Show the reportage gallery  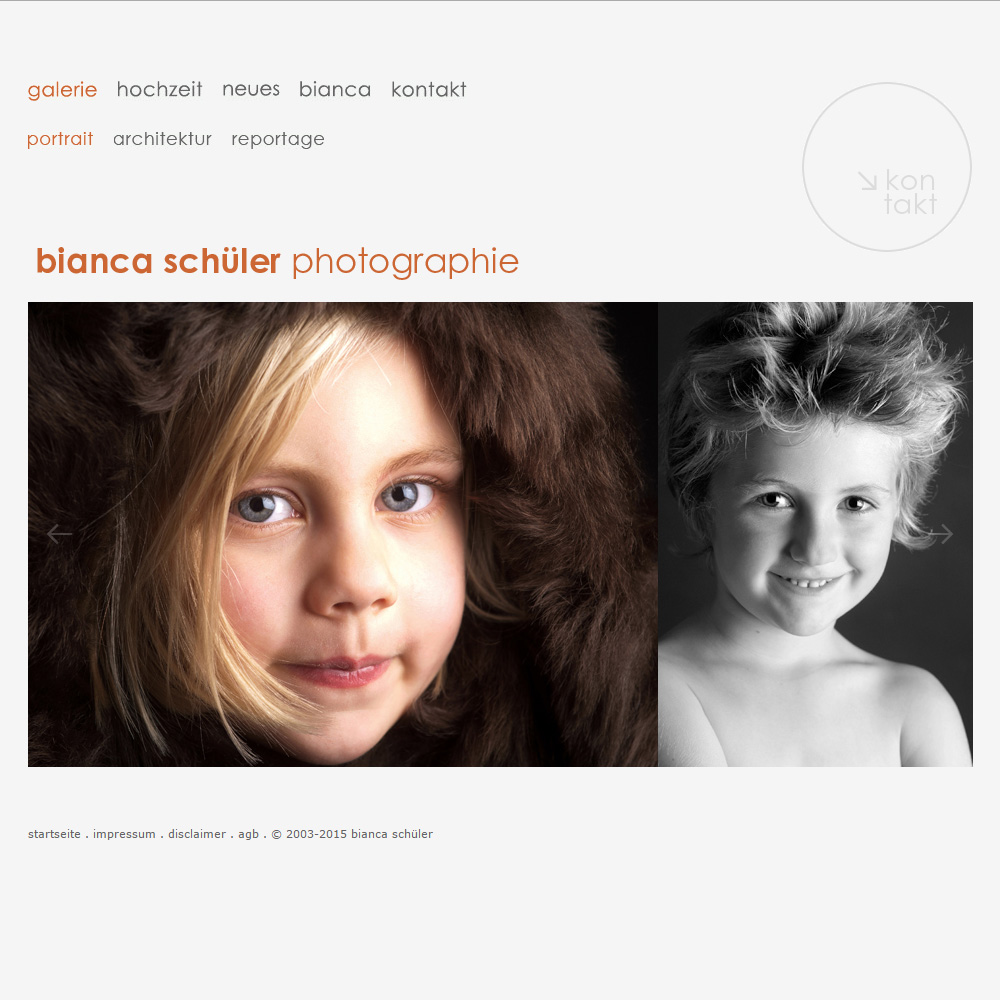(x=277, y=139)
